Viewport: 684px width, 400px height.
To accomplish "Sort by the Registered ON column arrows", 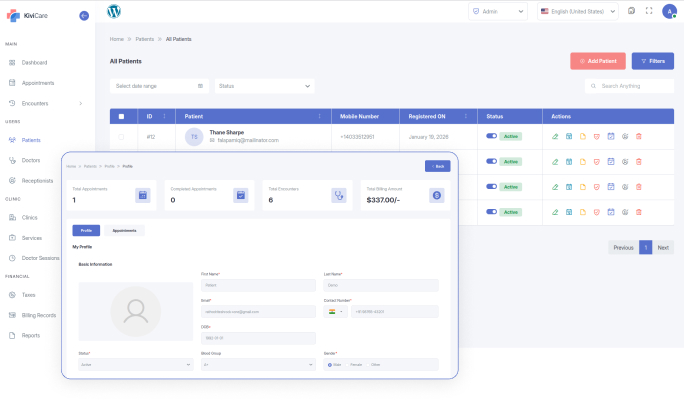I will tap(465, 116).
